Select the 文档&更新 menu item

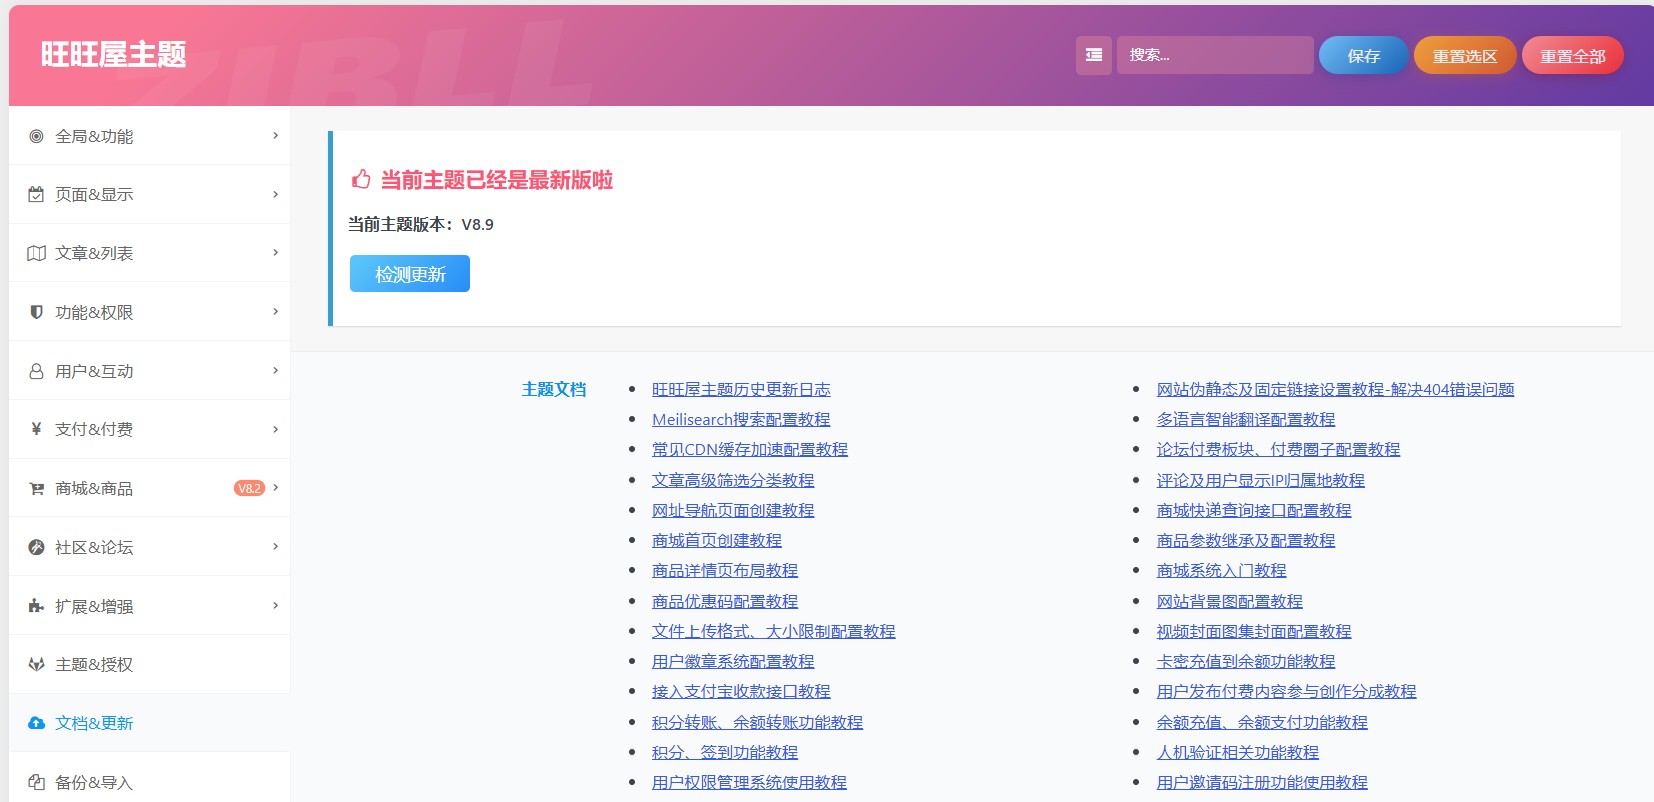pyautogui.click(x=149, y=723)
